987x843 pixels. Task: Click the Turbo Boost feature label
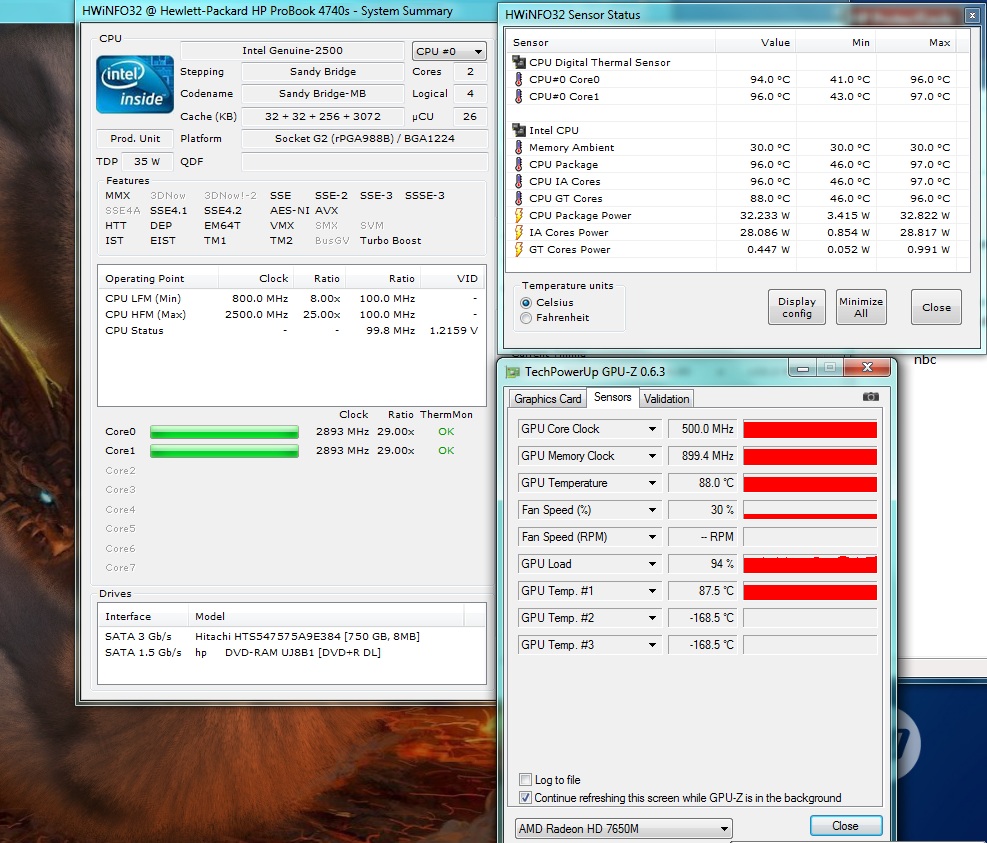click(x=390, y=240)
